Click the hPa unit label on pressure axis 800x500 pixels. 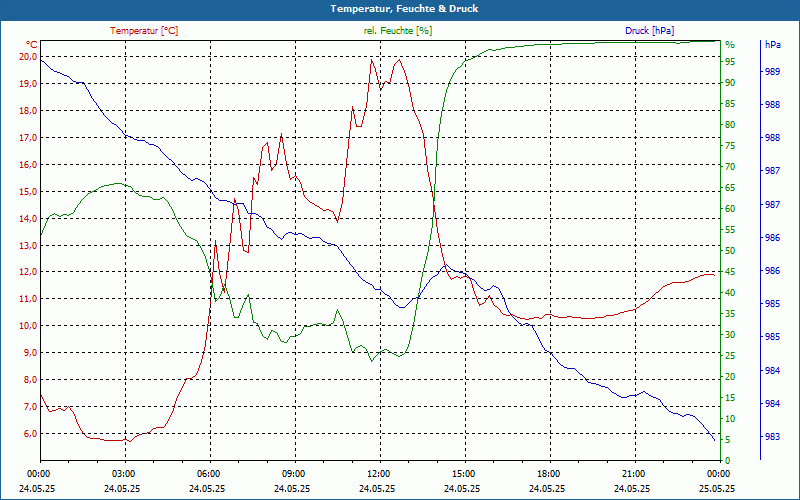pos(772,45)
